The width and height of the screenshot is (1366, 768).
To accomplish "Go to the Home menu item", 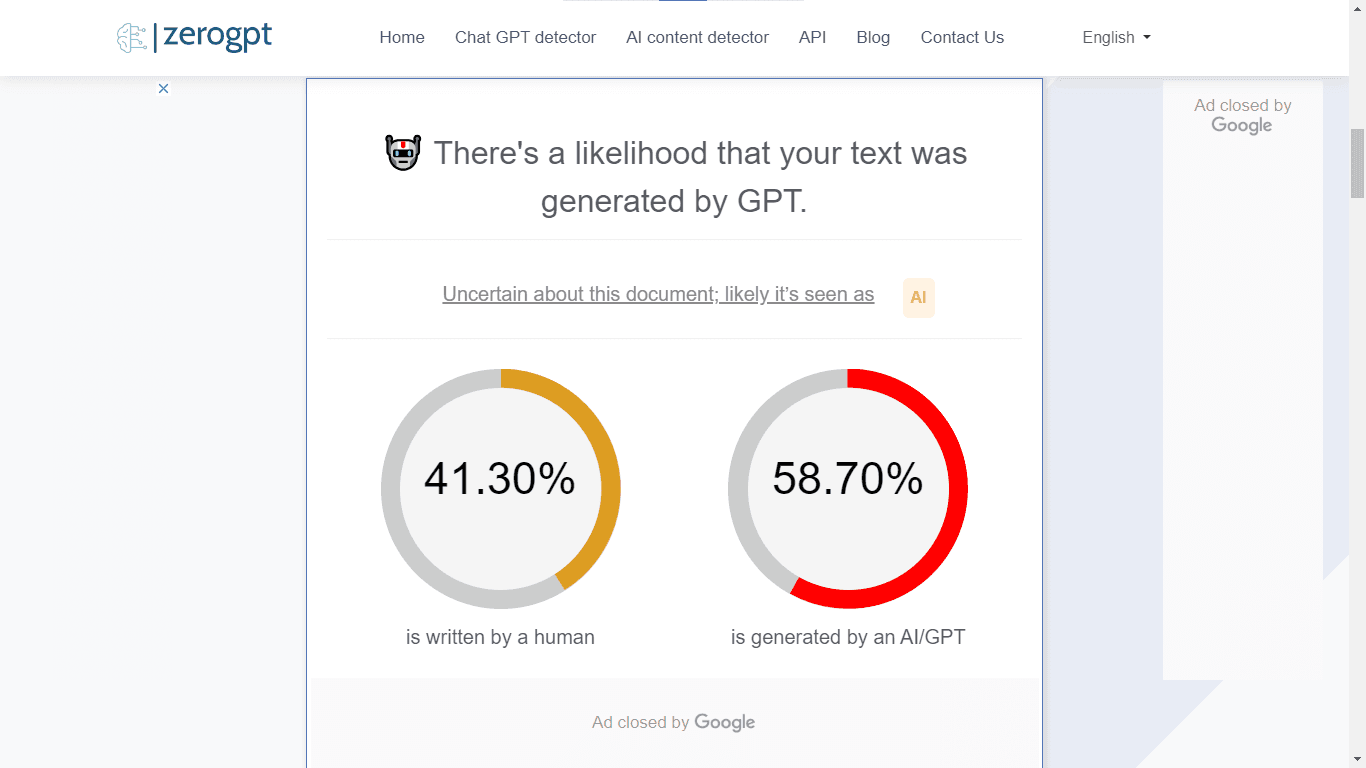I will [x=402, y=38].
